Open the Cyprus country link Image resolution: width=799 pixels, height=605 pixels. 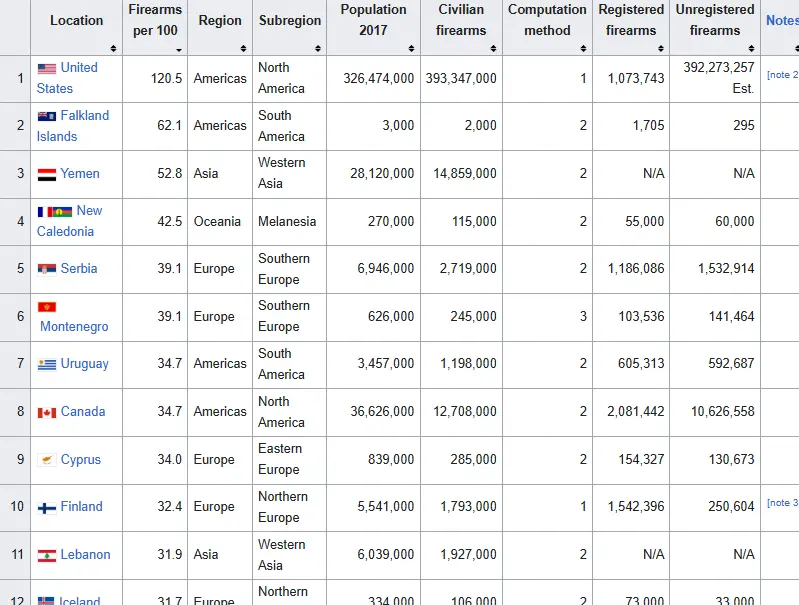[81, 460]
